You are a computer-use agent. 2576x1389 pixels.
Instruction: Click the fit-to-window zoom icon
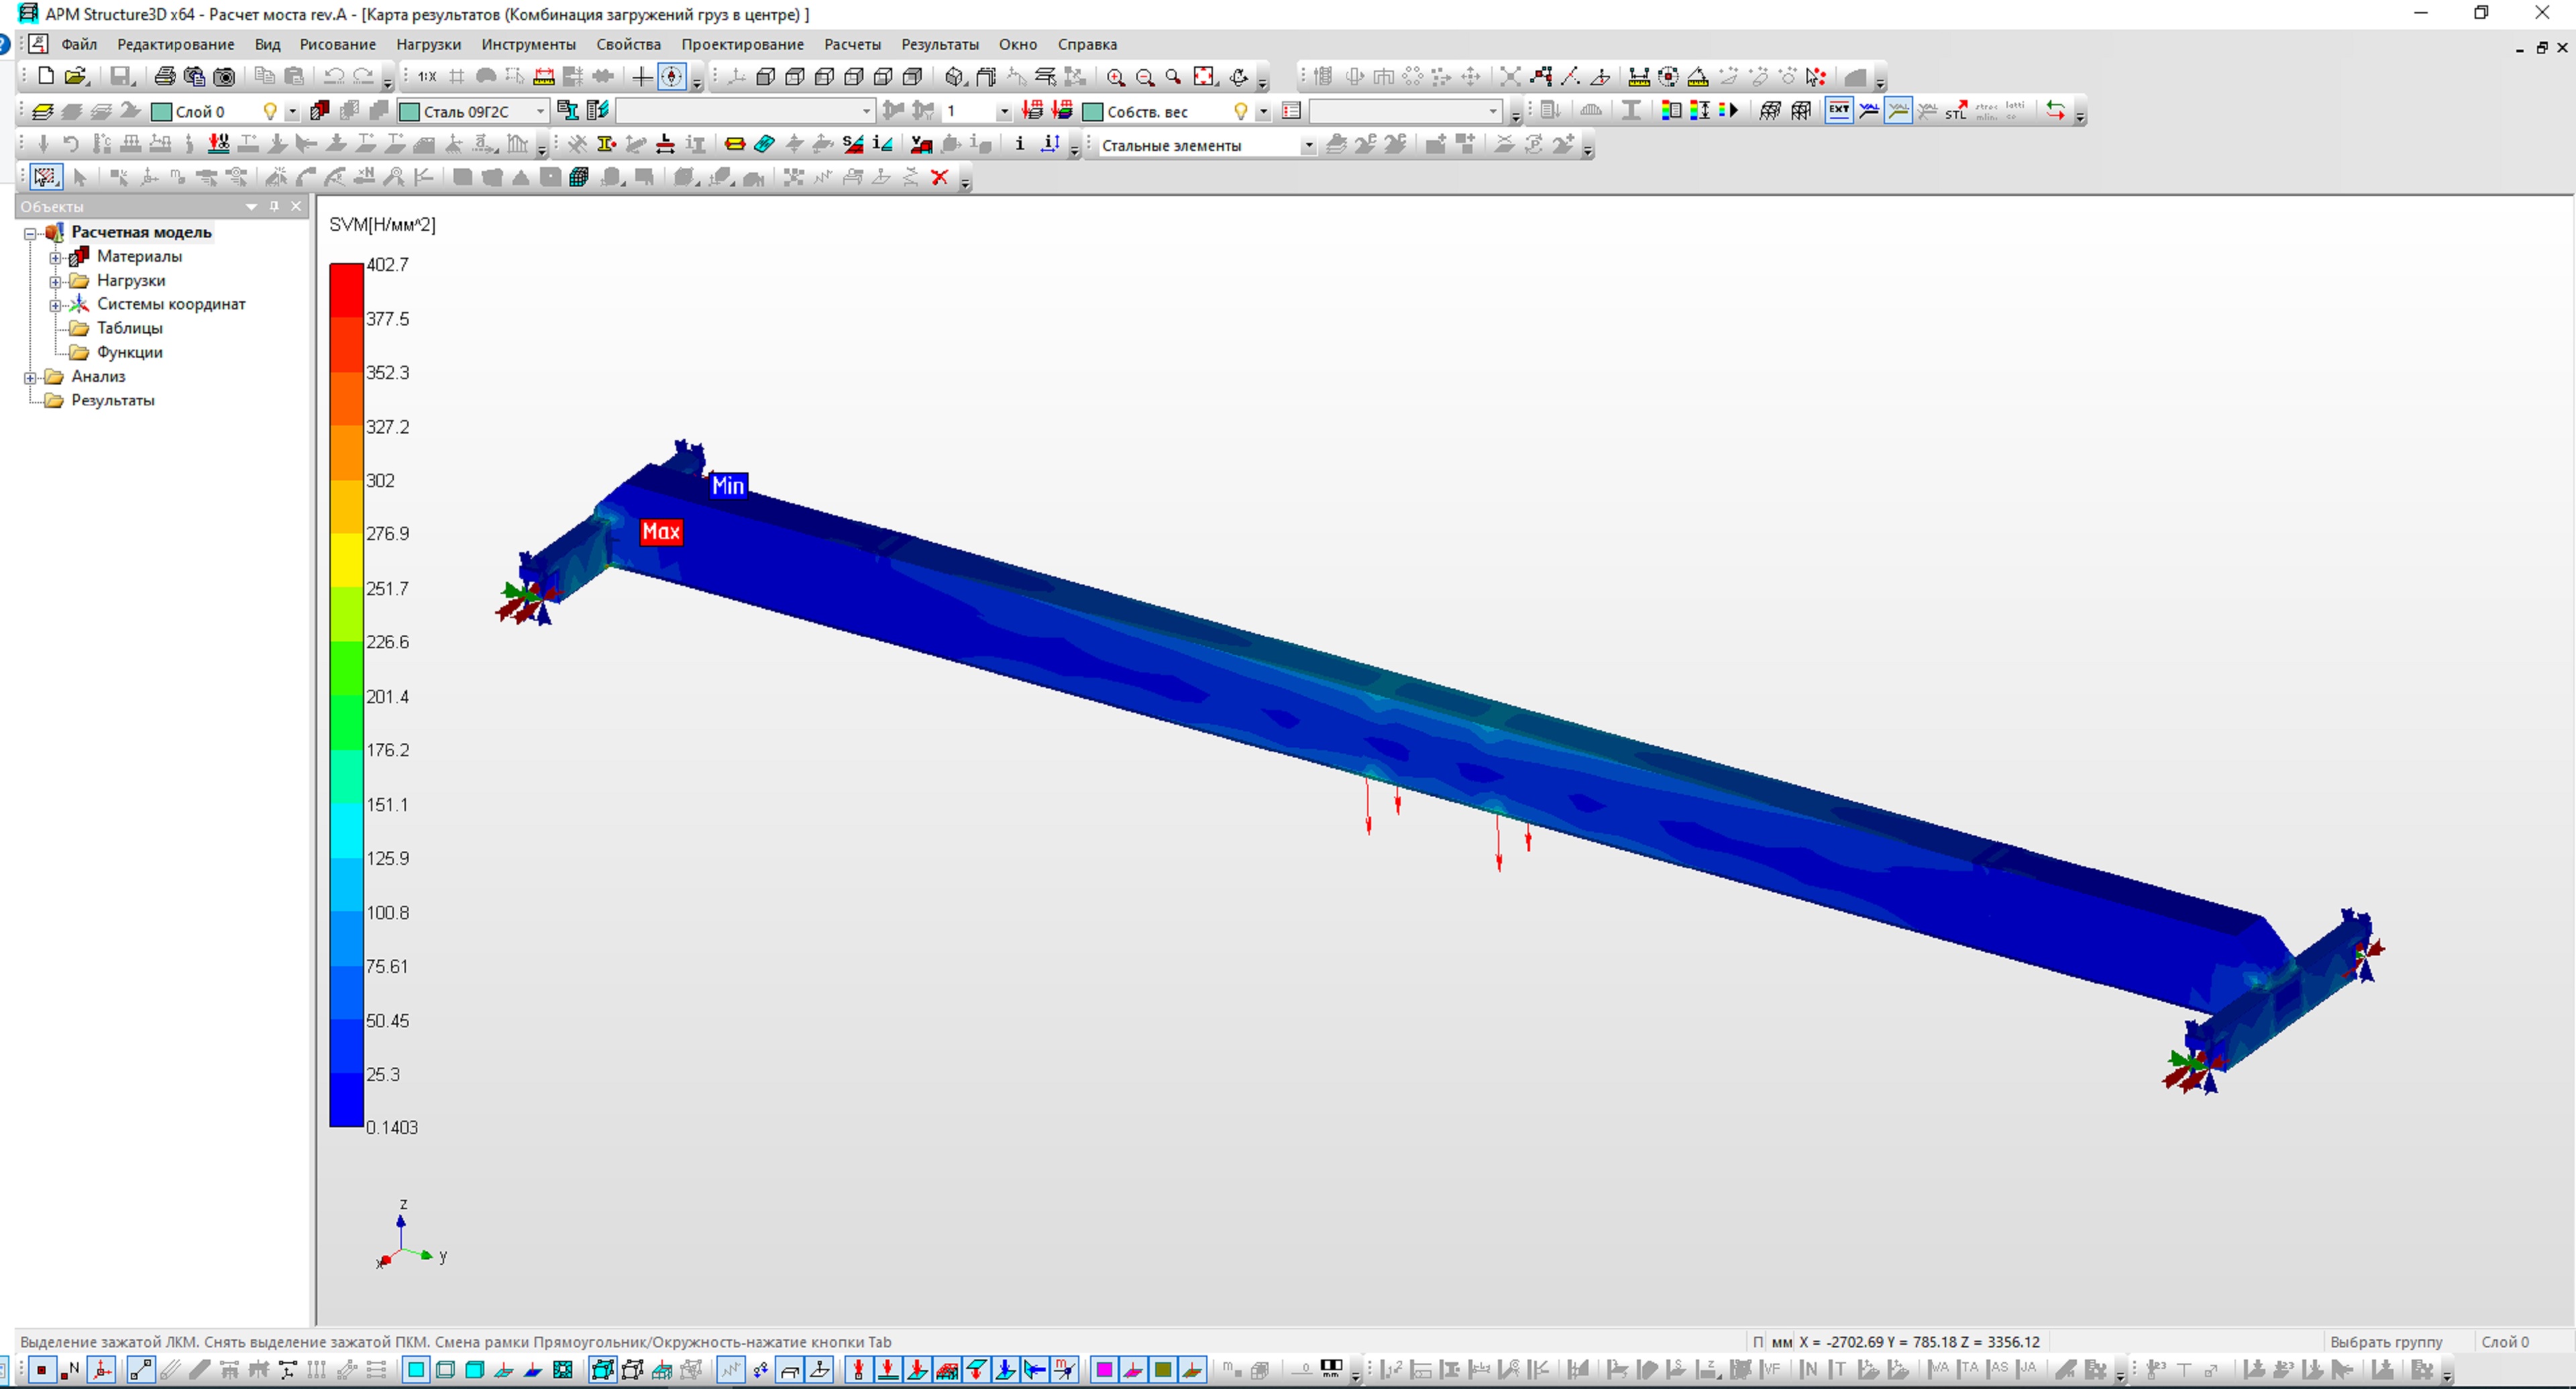click(1205, 77)
